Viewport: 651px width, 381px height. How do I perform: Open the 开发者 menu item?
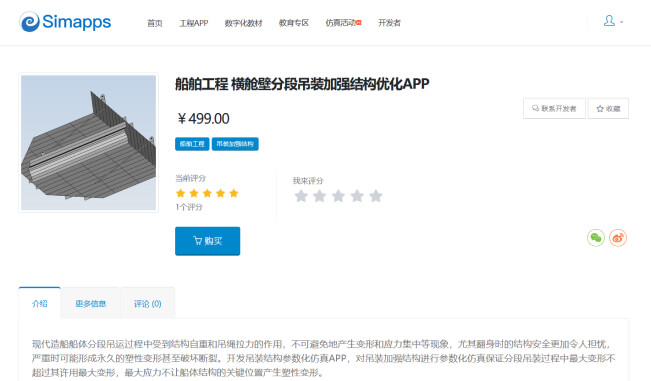click(x=389, y=23)
